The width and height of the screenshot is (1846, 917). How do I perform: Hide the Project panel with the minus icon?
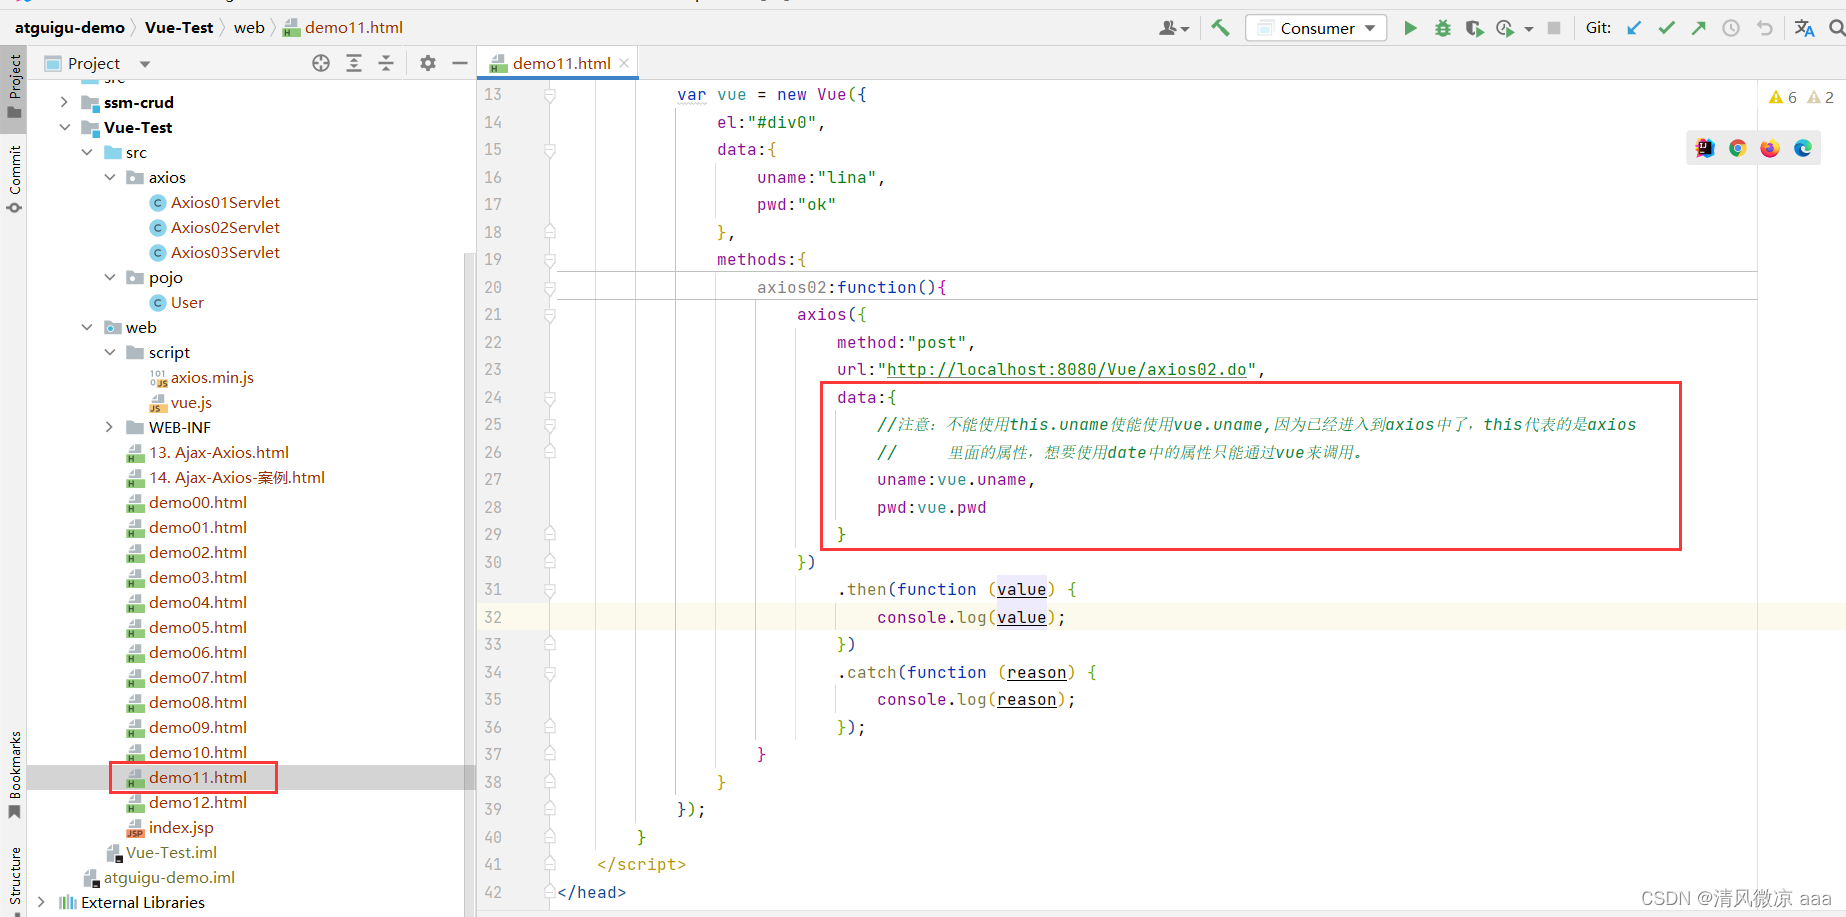click(x=460, y=63)
